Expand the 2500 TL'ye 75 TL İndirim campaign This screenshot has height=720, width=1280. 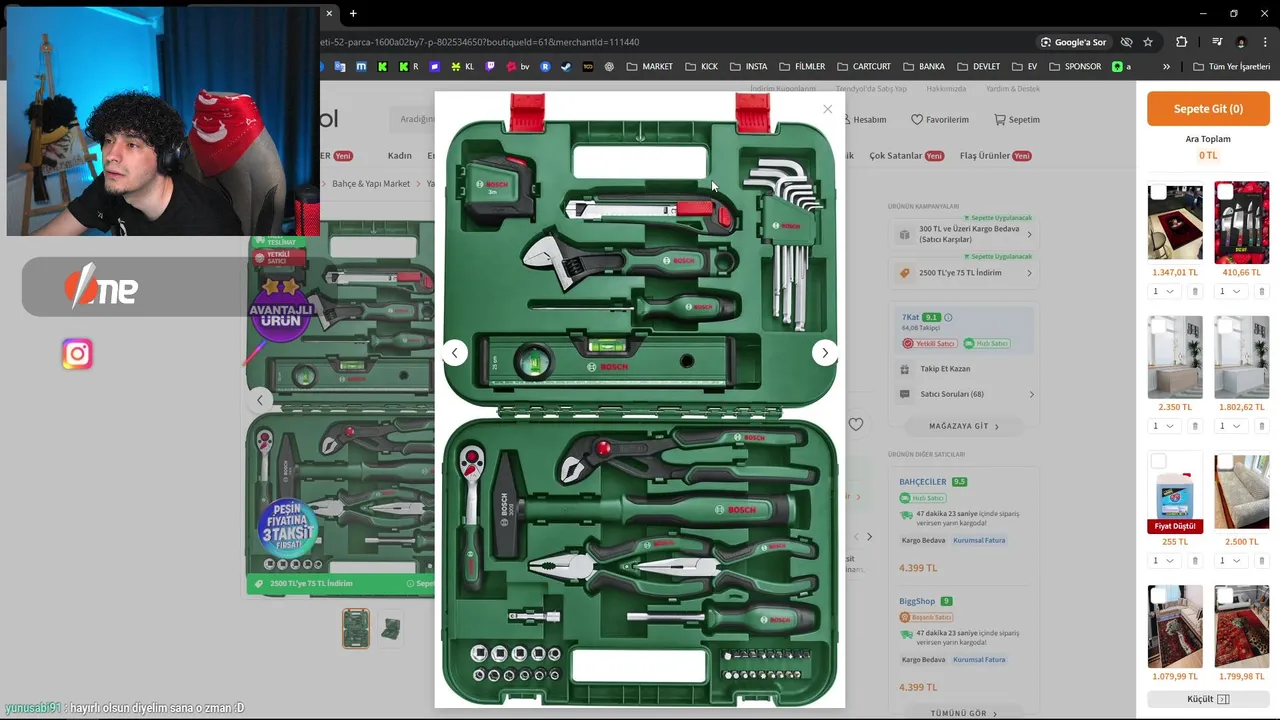click(x=965, y=273)
